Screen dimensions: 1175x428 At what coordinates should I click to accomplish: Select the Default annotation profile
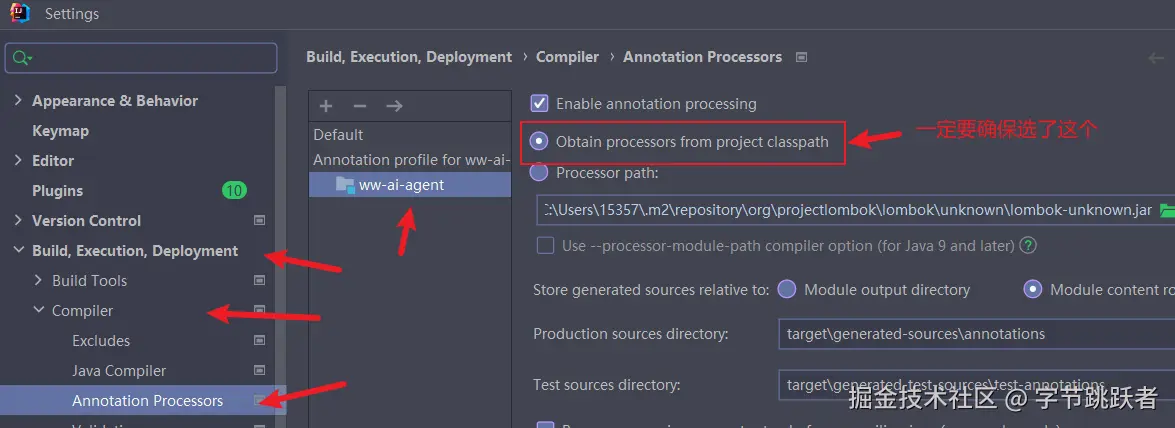click(x=338, y=135)
